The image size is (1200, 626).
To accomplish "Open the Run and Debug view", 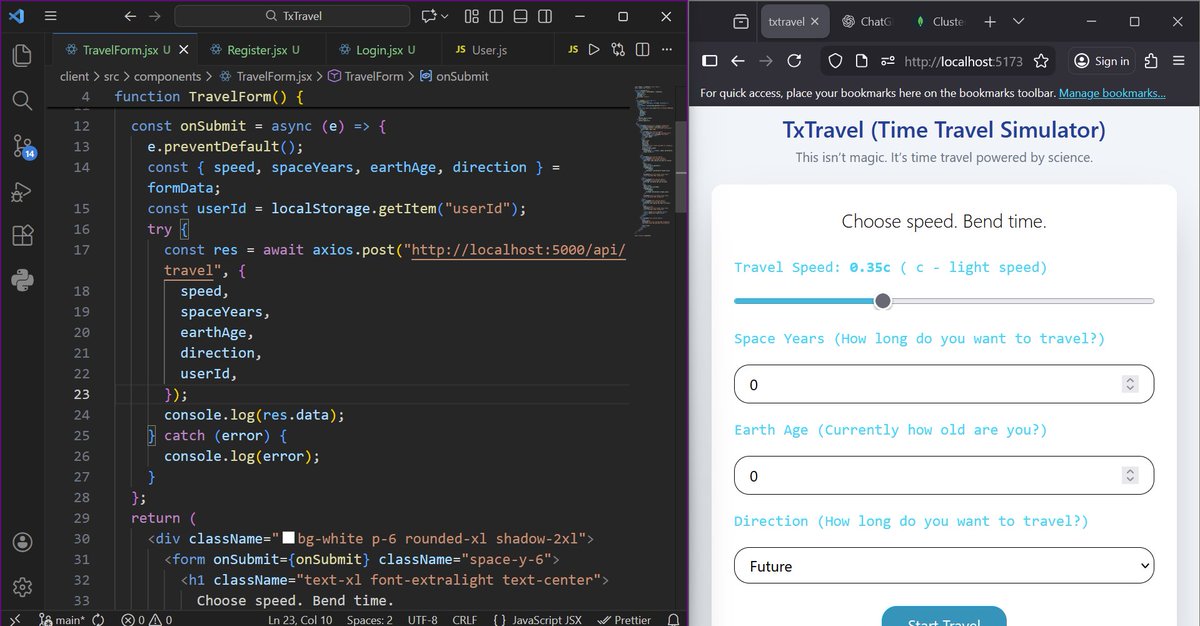I will point(23,191).
